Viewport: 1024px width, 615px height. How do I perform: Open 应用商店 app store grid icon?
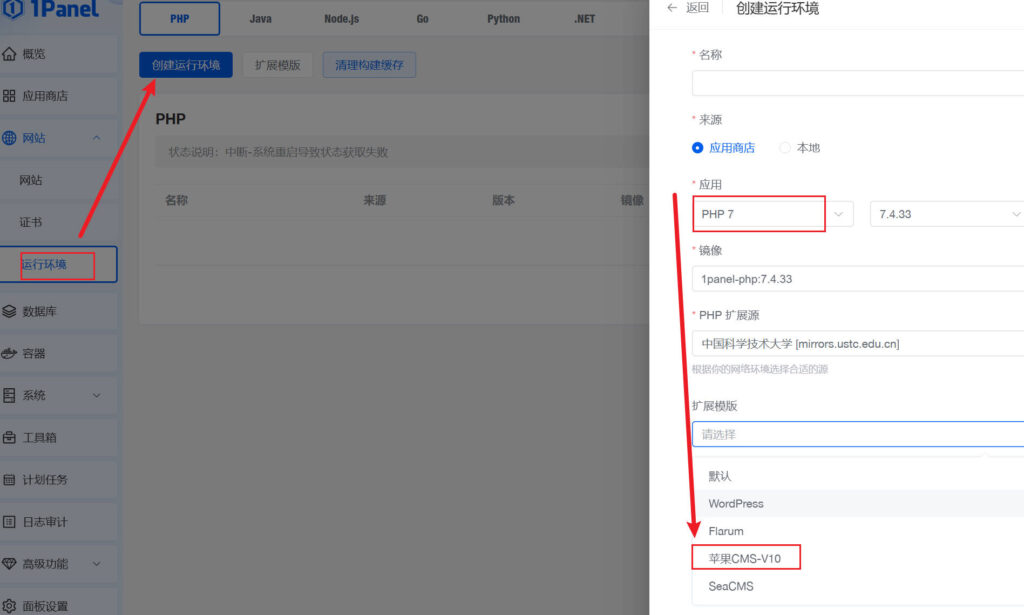point(9,96)
